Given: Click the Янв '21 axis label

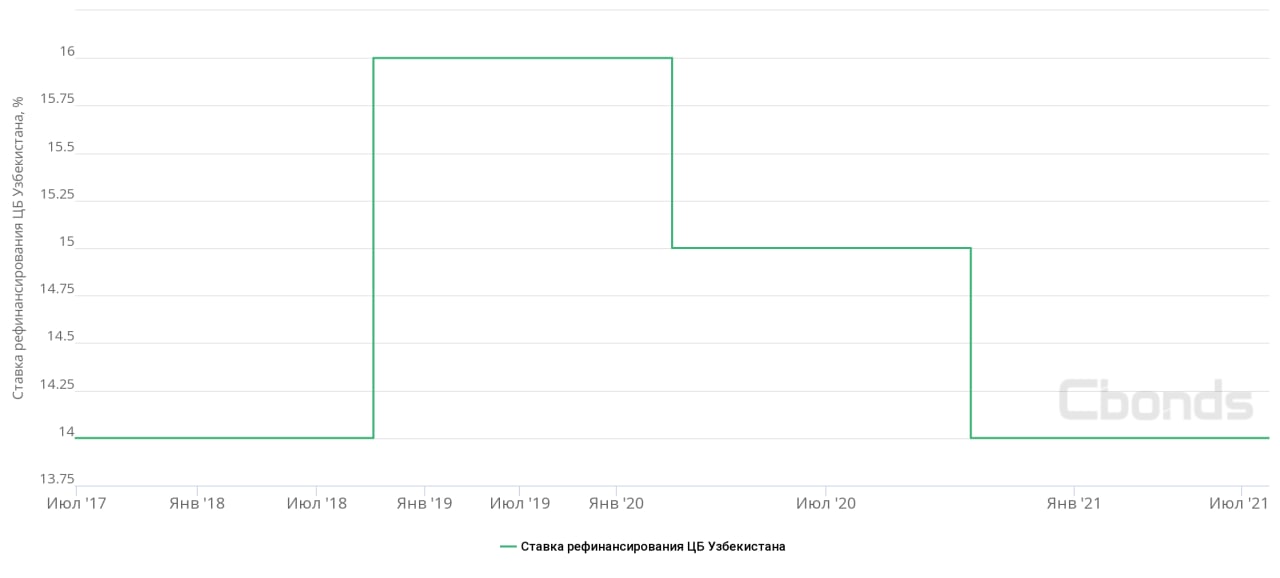Looking at the screenshot, I should 1073,503.
